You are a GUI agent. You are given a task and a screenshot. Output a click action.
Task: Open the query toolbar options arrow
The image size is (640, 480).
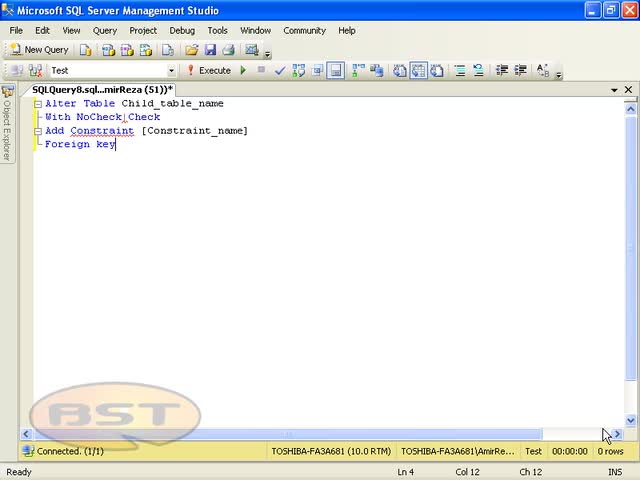pyautogui.click(x=559, y=74)
